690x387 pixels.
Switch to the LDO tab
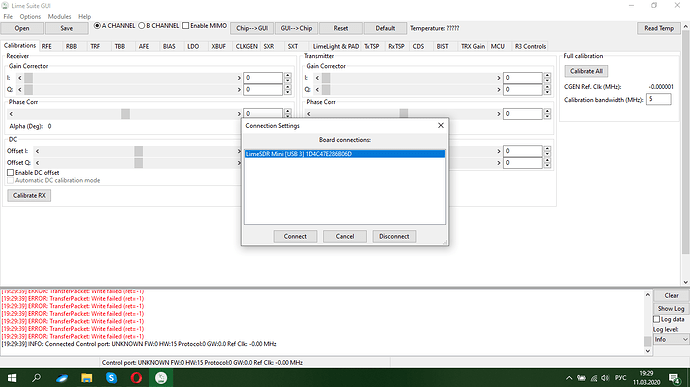[193, 46]
